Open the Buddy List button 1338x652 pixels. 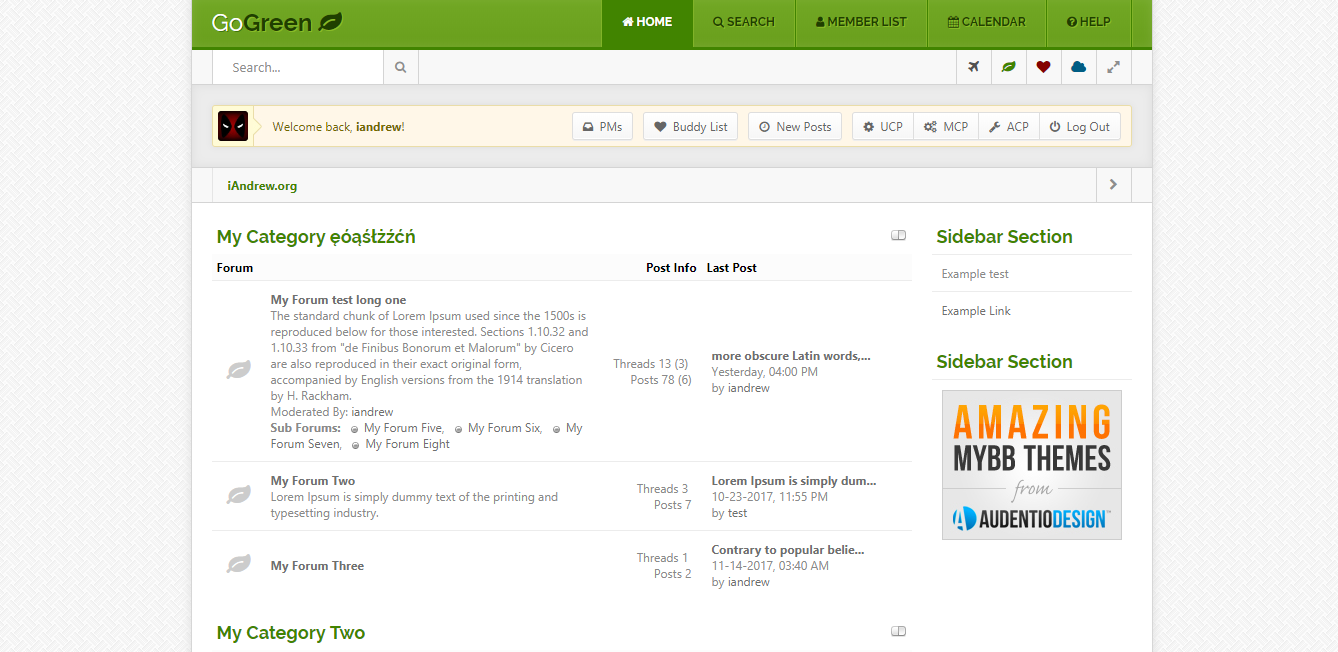click(x=690, y=127)
